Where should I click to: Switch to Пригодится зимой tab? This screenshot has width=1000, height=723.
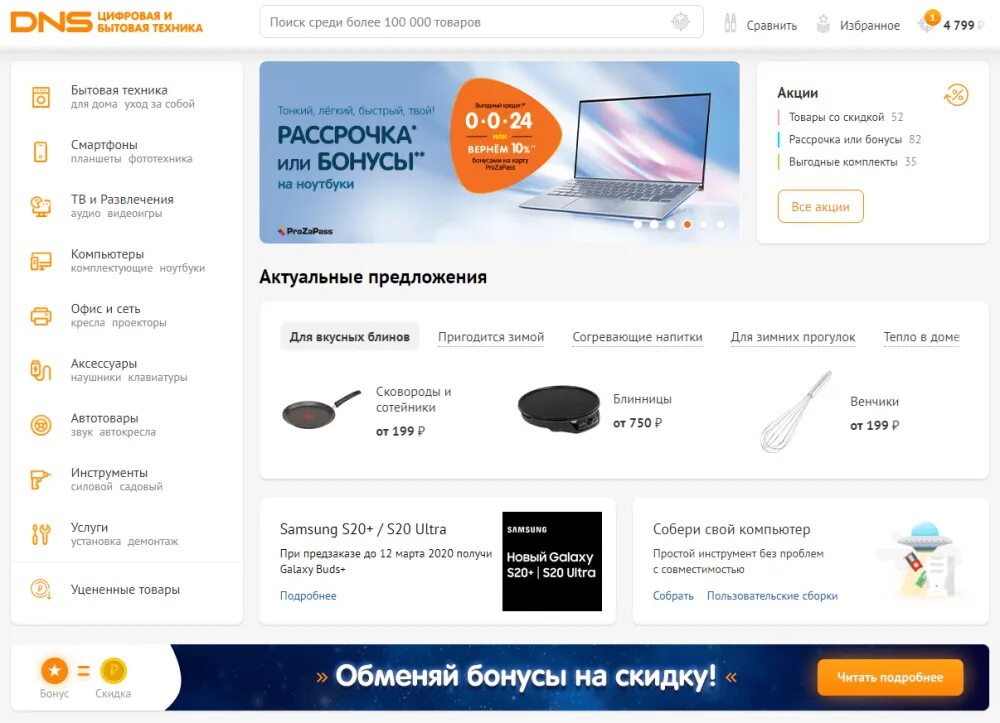(x=490, y=337)
